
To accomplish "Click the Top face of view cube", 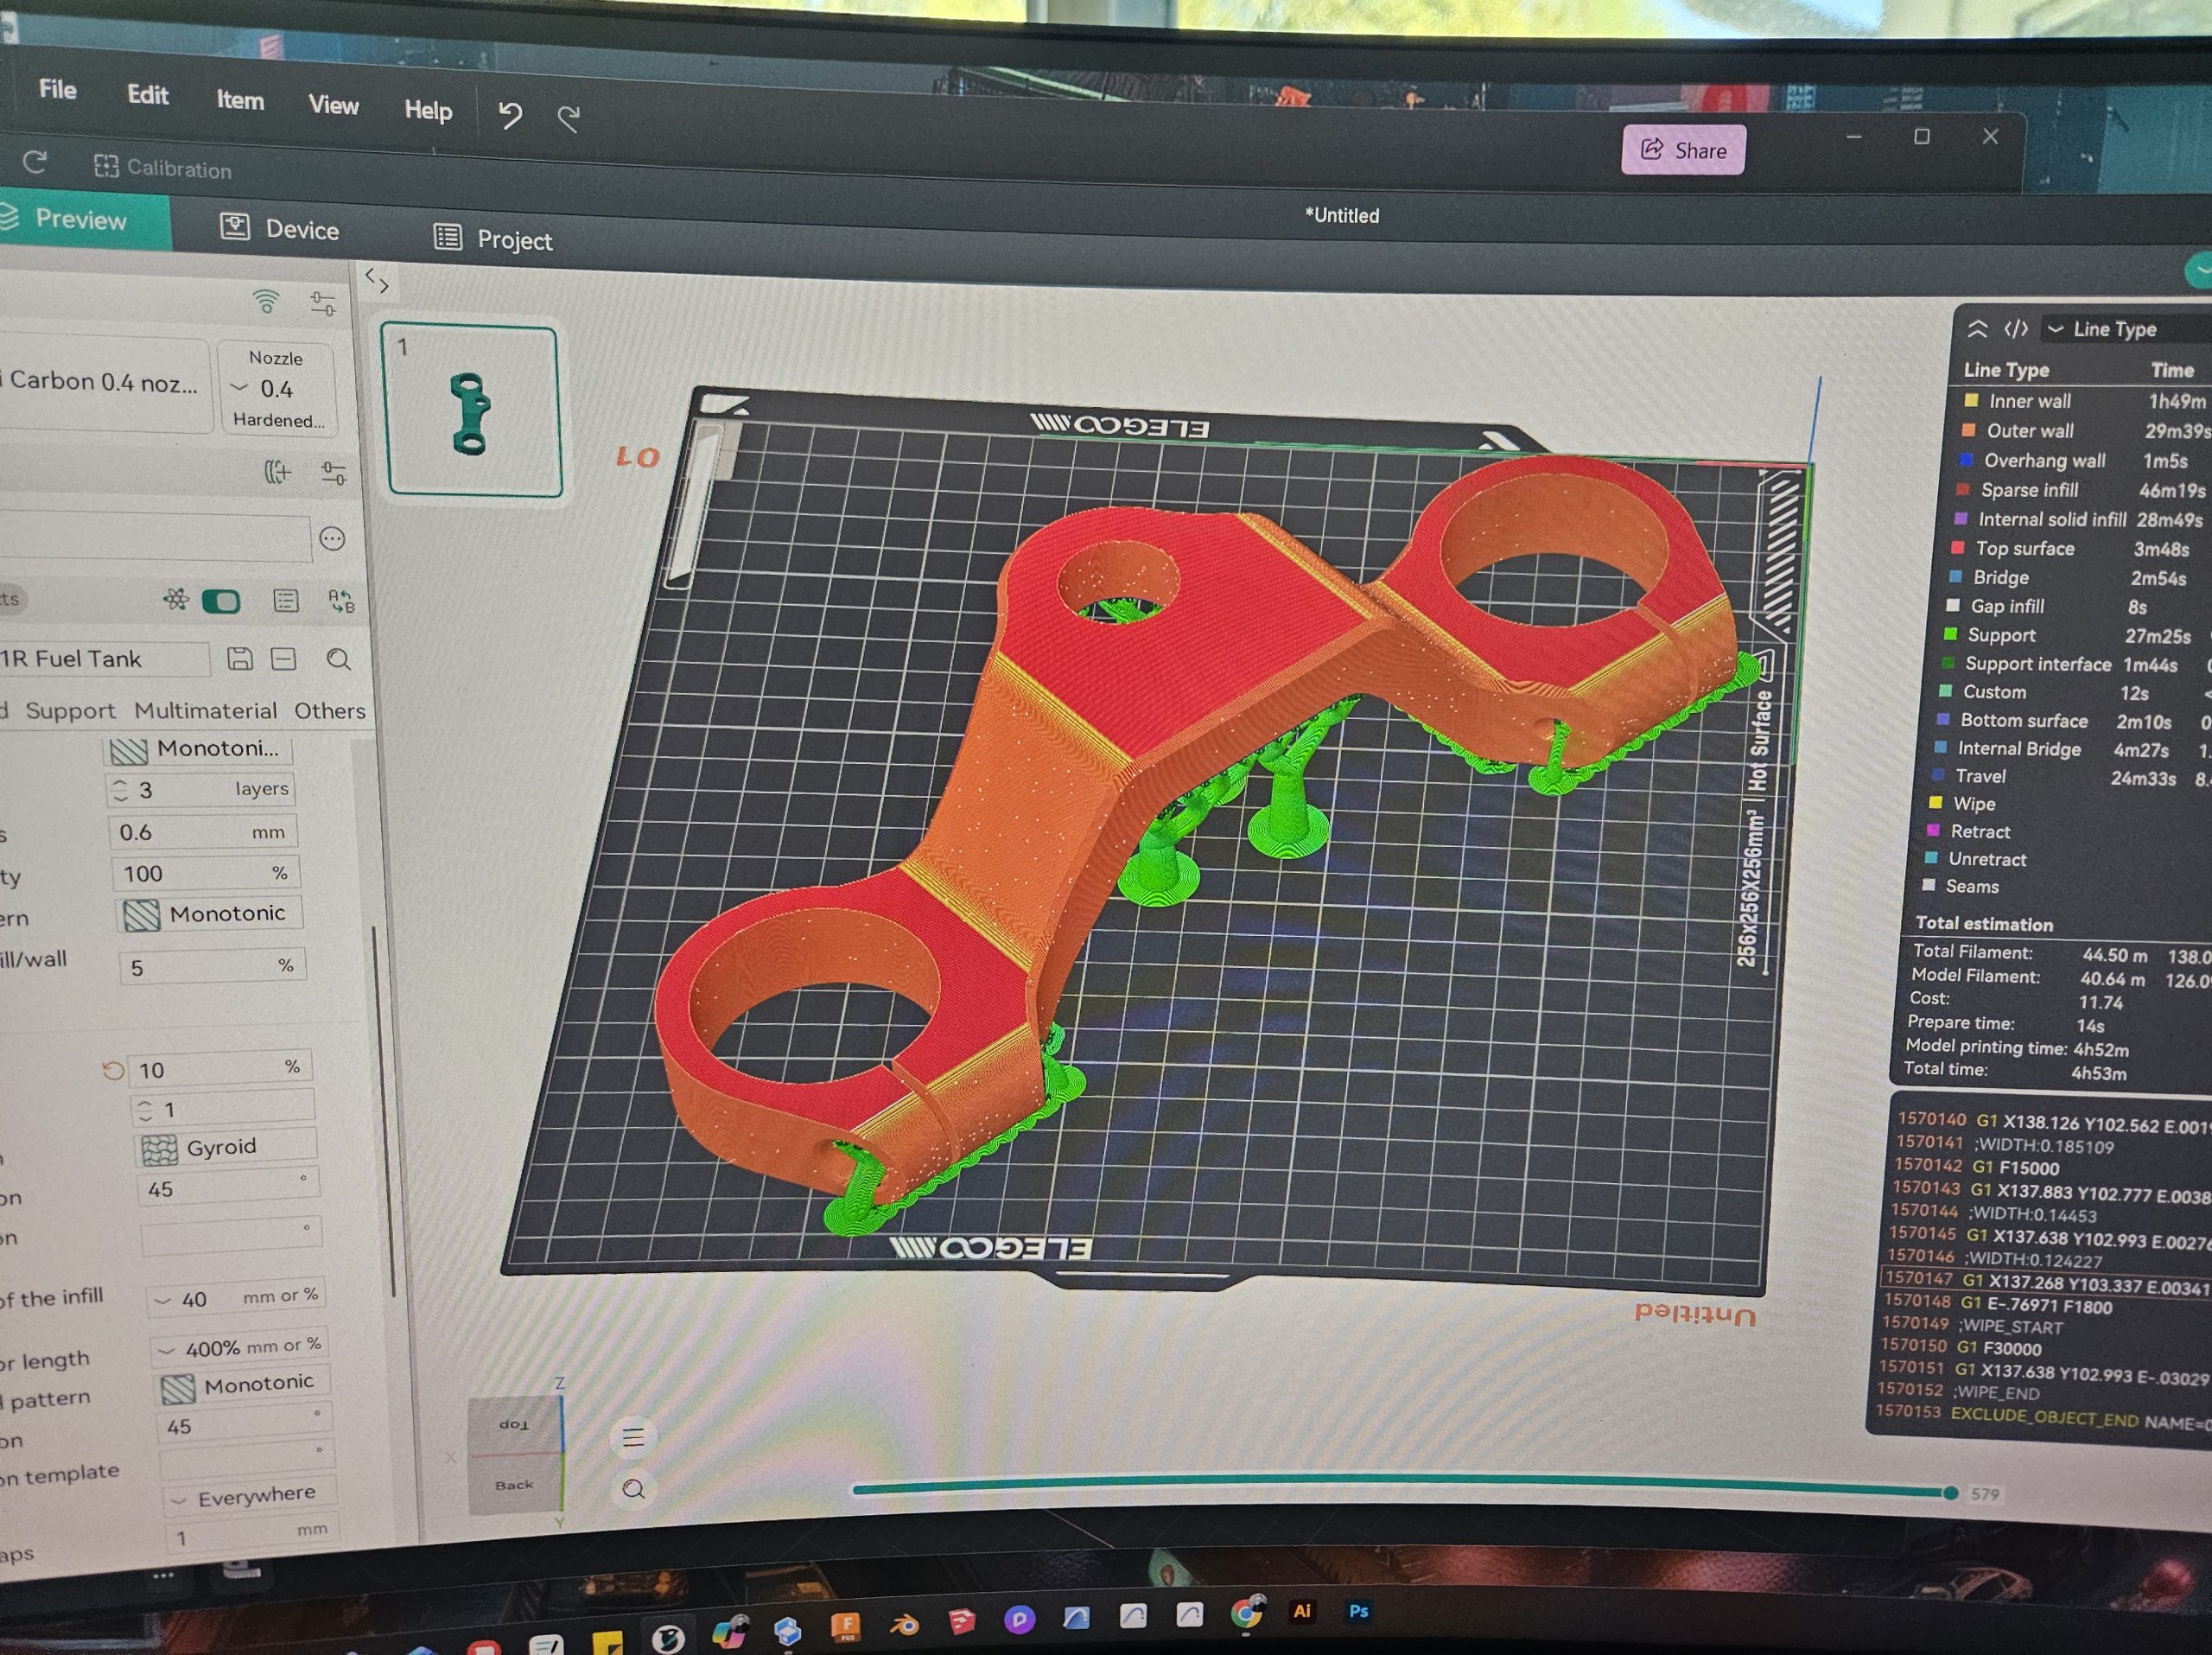I will coord(514,1424).
